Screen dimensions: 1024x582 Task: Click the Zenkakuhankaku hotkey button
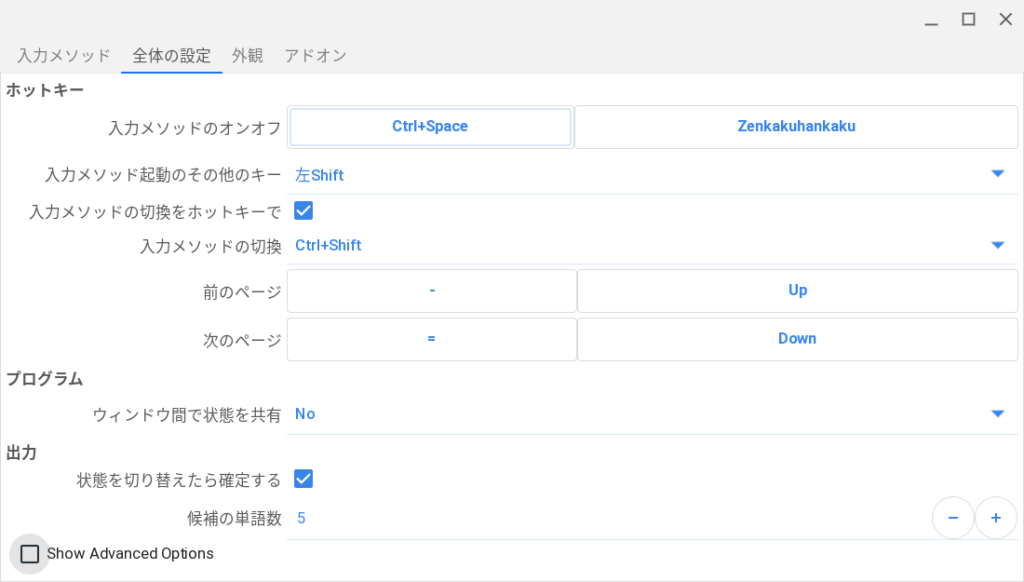796,127
